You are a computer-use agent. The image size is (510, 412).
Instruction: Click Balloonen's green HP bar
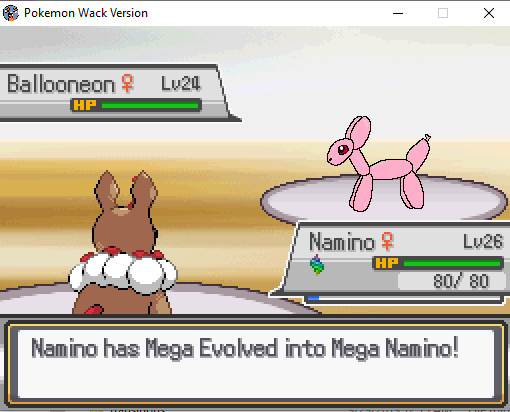[150, 105]
